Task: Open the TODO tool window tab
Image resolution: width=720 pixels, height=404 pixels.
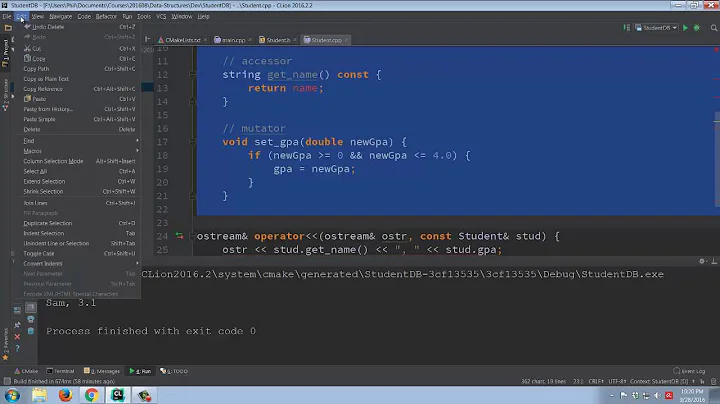Action: (x=174, y=371)
